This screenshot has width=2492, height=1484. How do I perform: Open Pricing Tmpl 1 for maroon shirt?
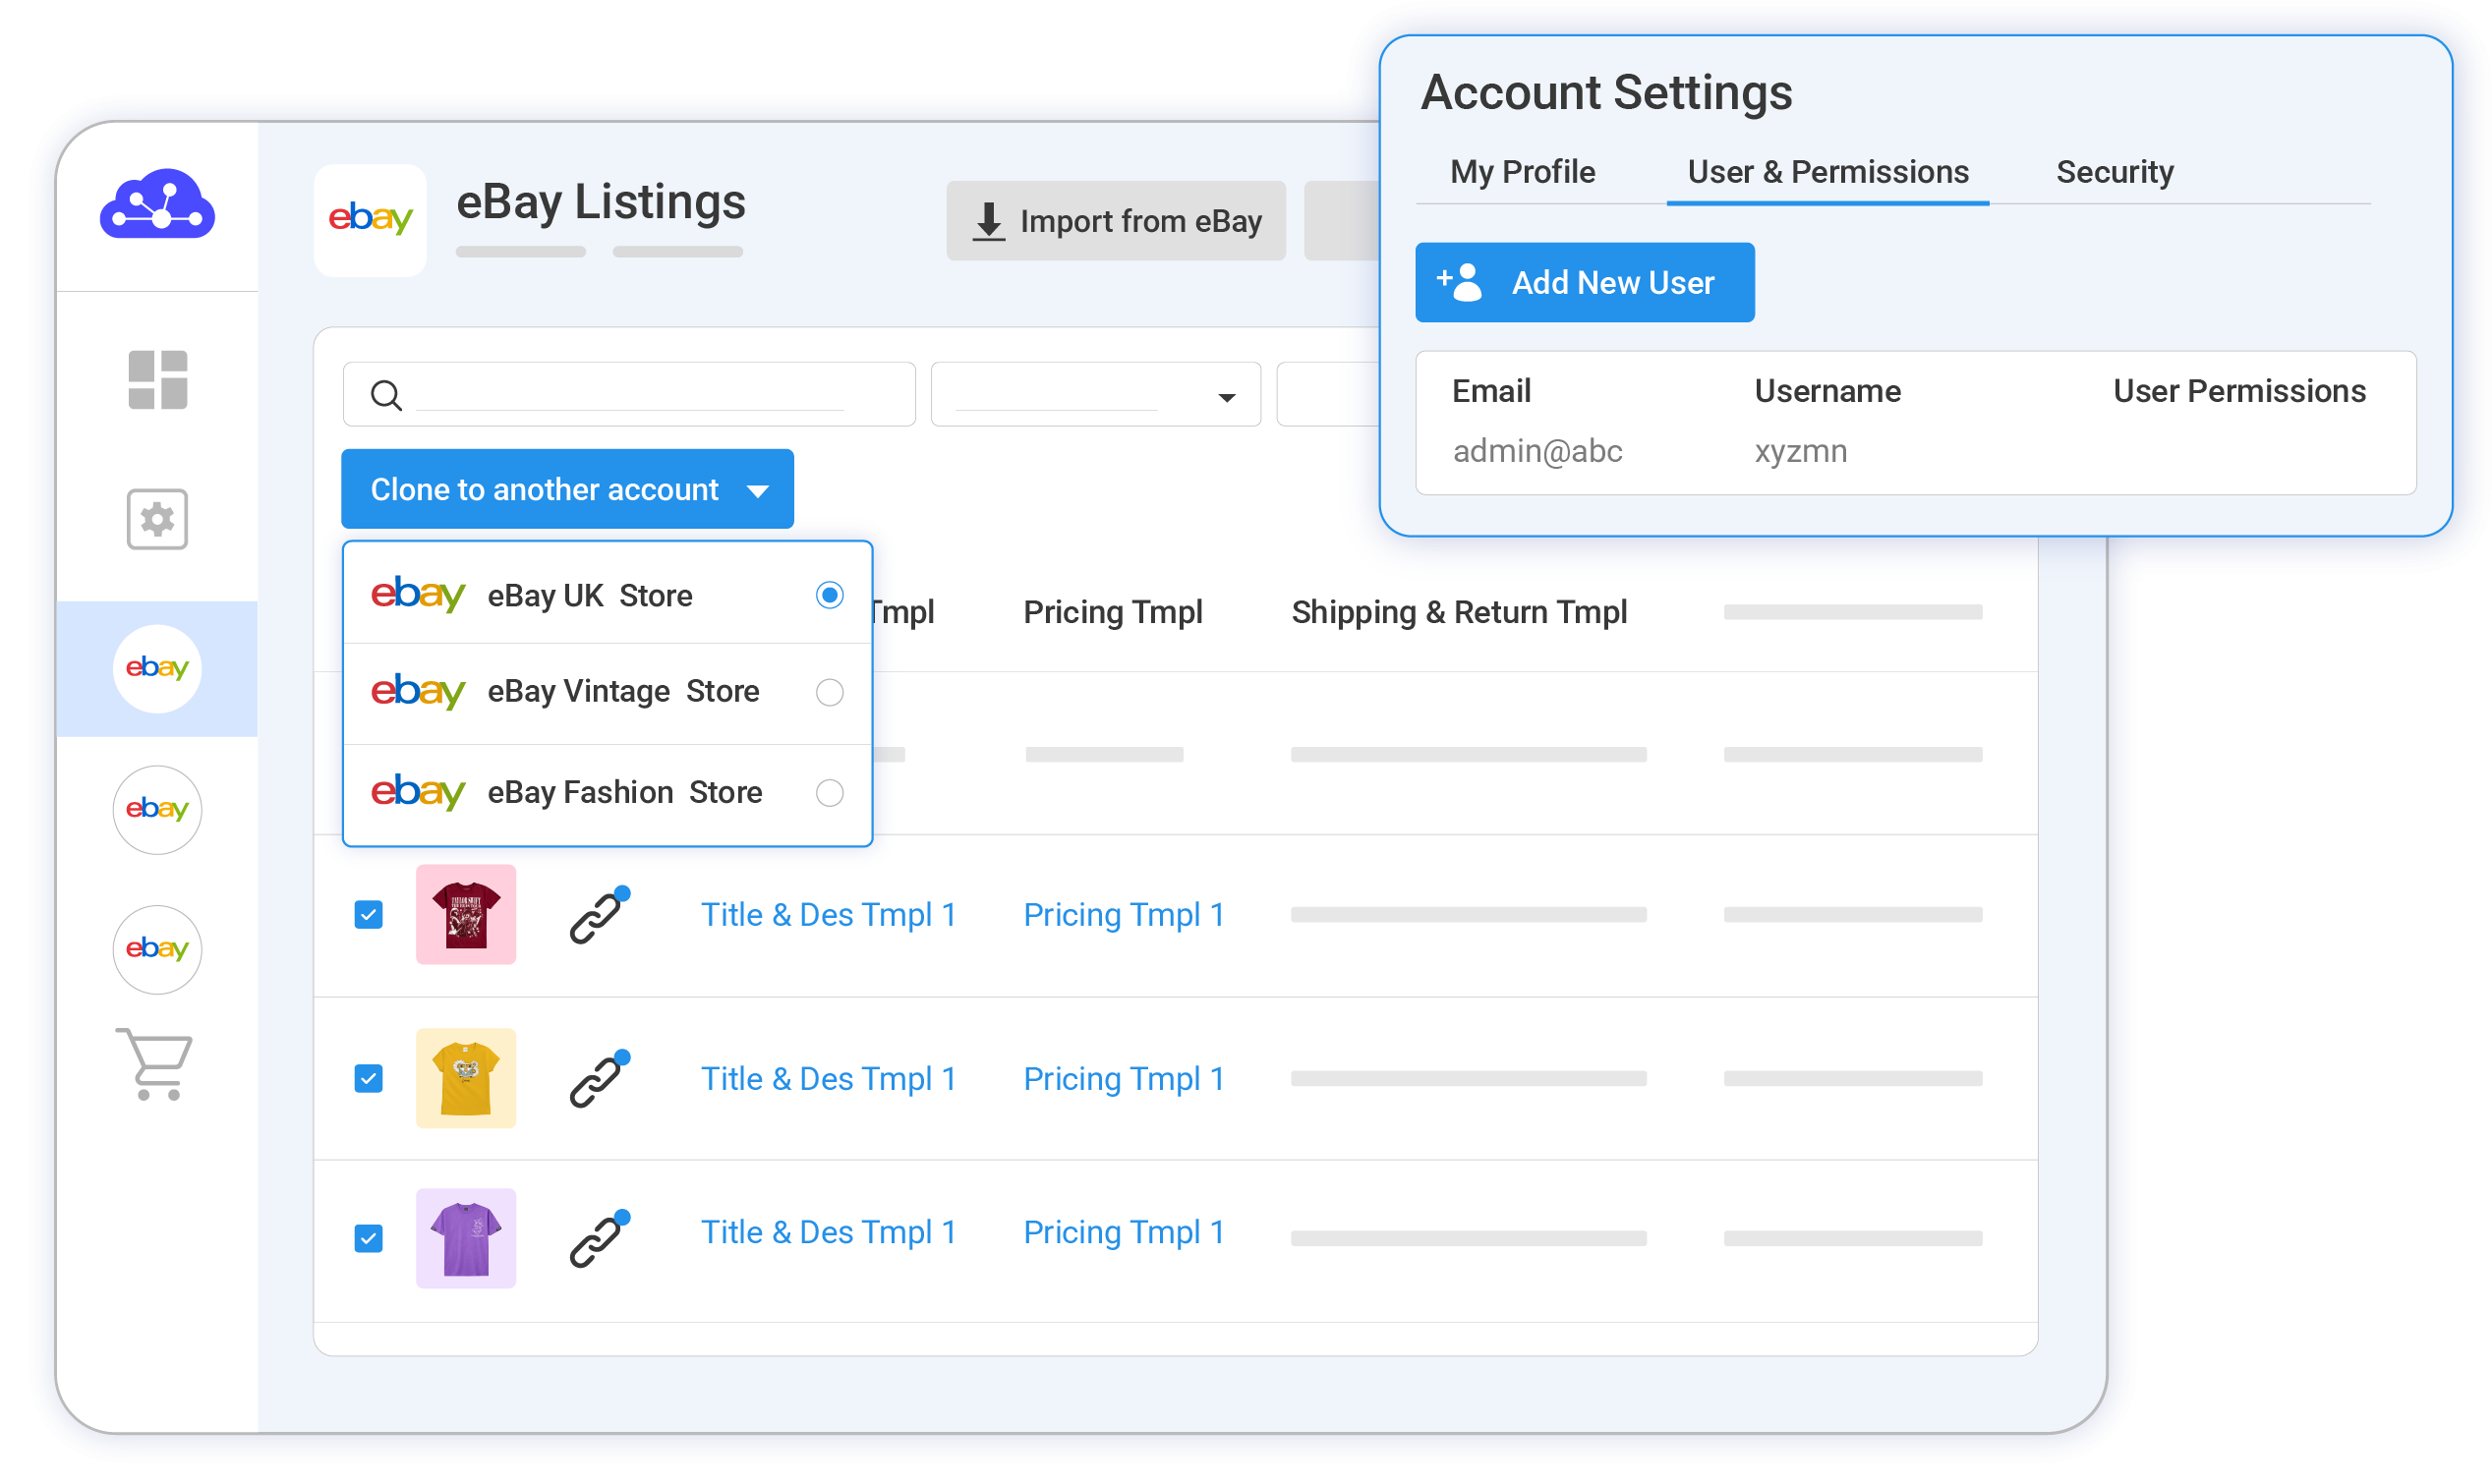pos(1124,915)
